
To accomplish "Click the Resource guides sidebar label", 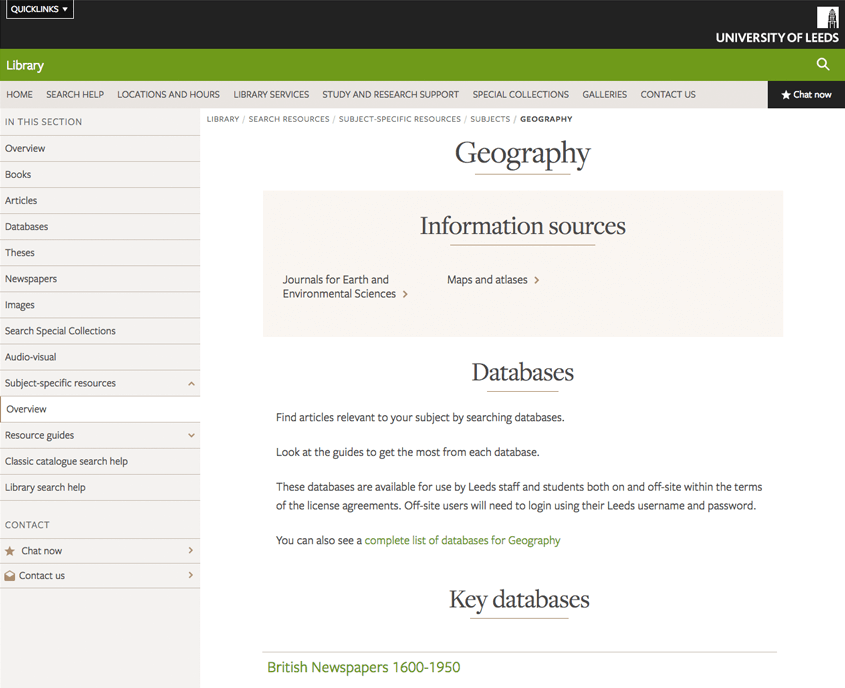I will point(39,435).
